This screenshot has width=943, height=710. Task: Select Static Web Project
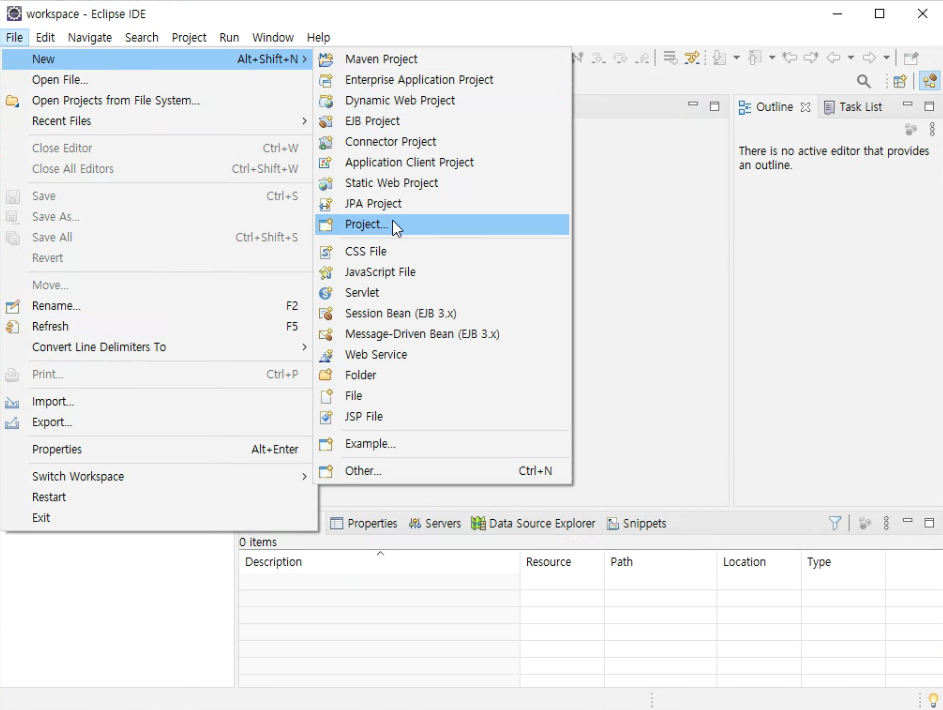point(442,183)
